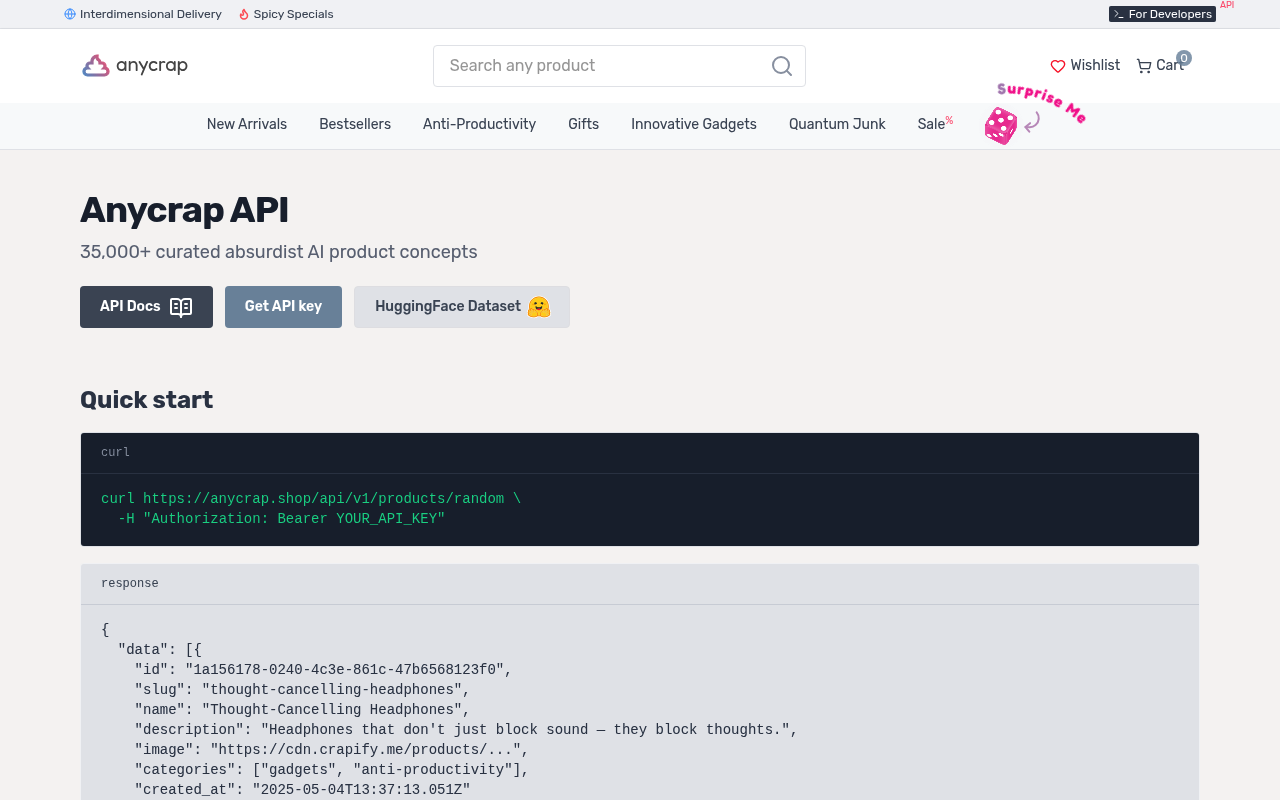
Task: Click the "id" UUID line in response
Action: pyautogui.click(x=323, y=669)
